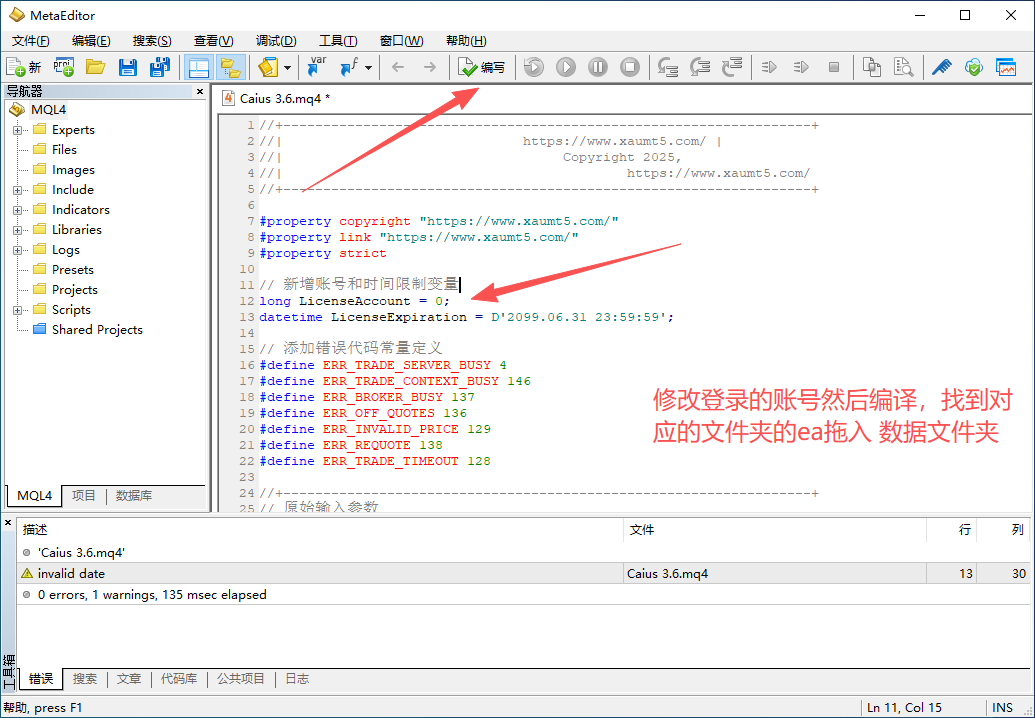Click the first of the two arrow-with-lines icons
The width and height of the screenshot is (1035, 718).
click(769, 67)
